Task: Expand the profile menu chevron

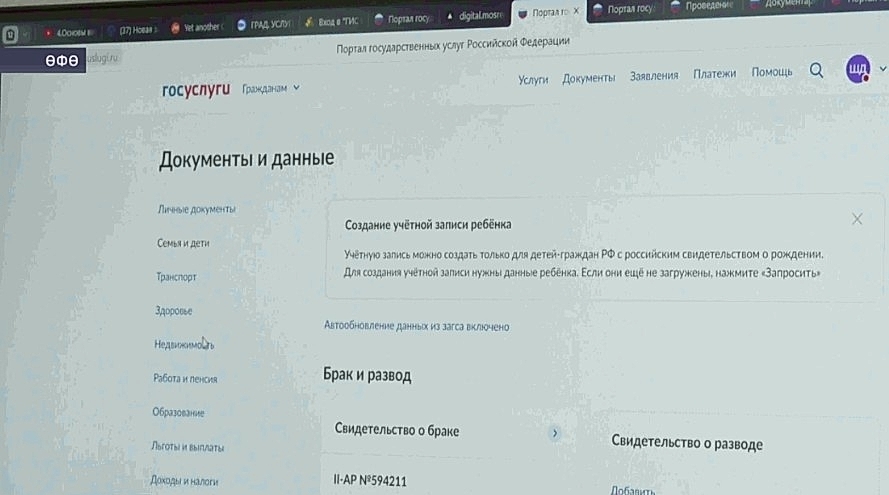Action: 882,69
